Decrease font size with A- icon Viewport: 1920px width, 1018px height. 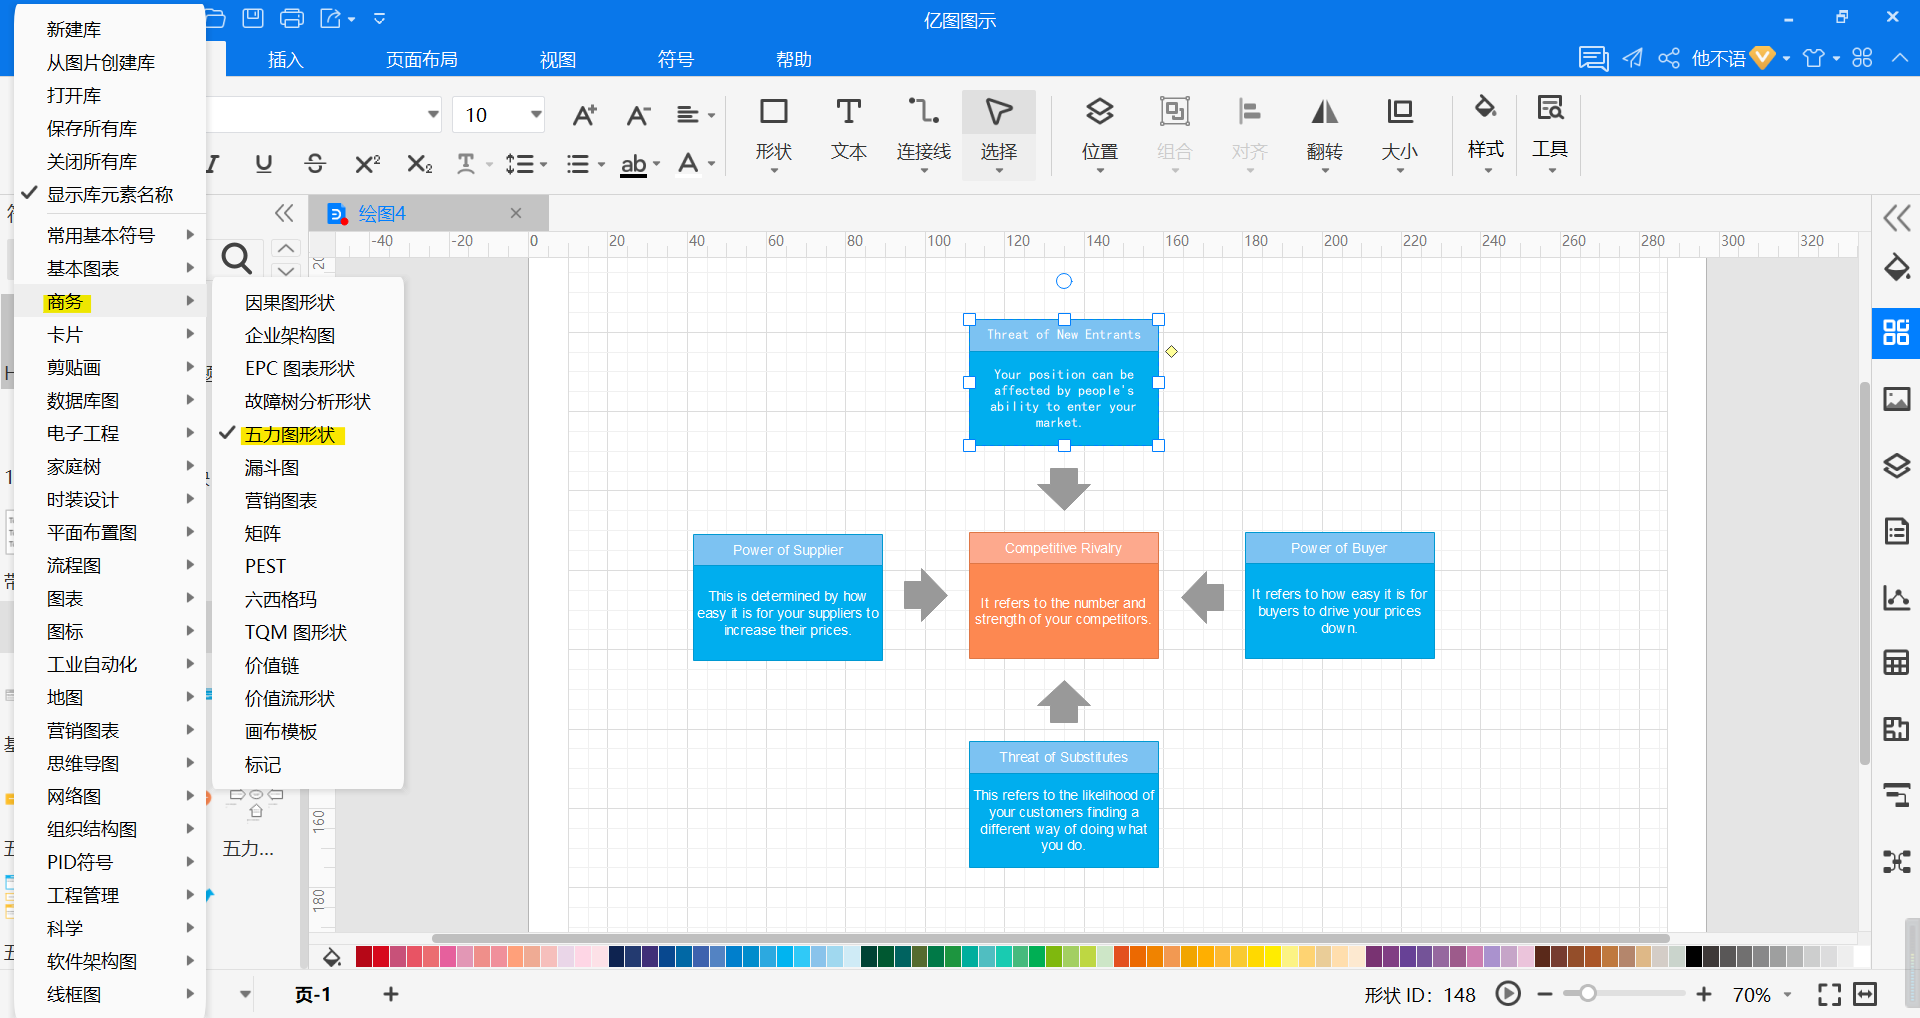click(638, 115)
